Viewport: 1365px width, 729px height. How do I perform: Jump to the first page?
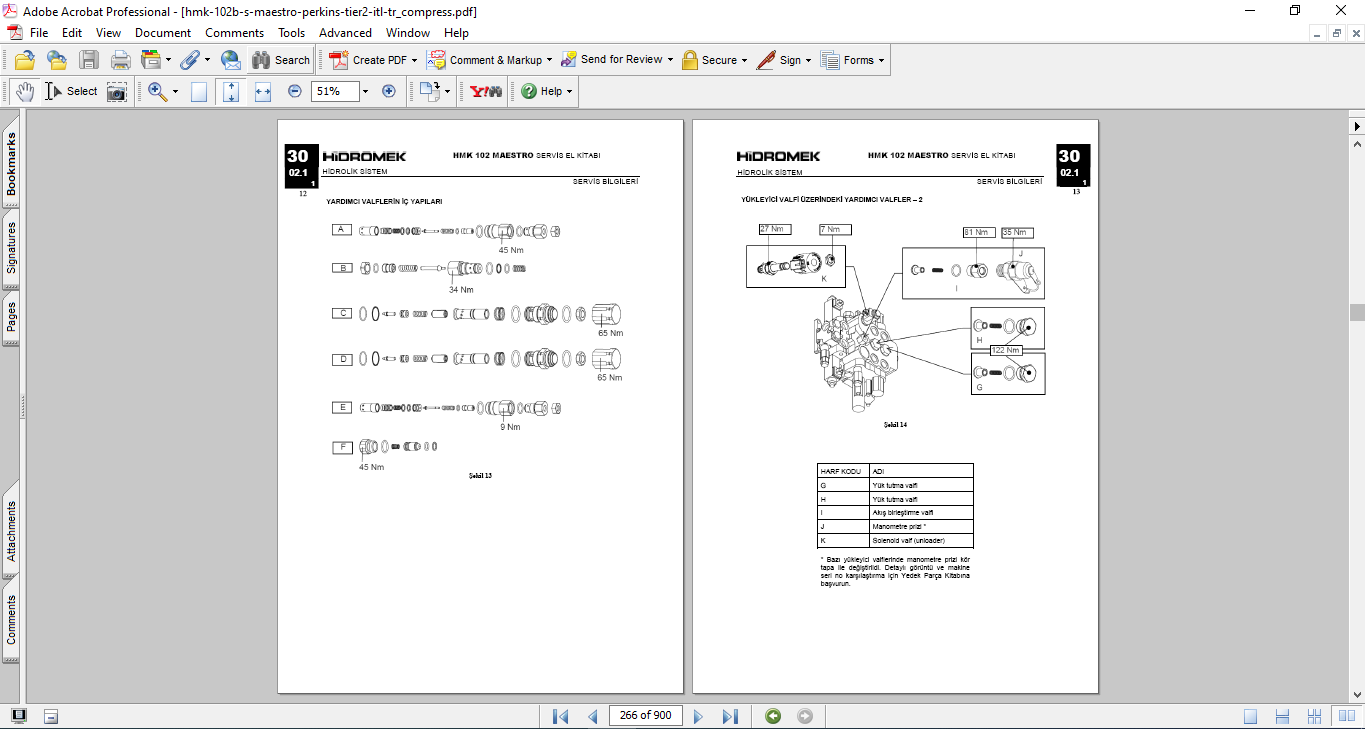[560, 716]
